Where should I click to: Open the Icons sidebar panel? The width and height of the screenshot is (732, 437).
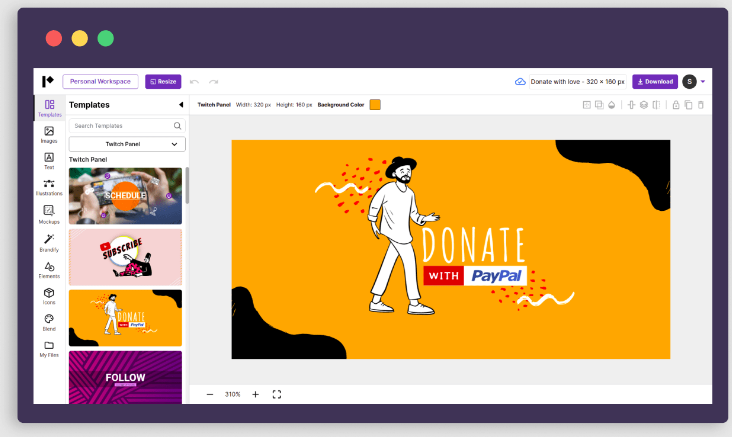[49, 296]
